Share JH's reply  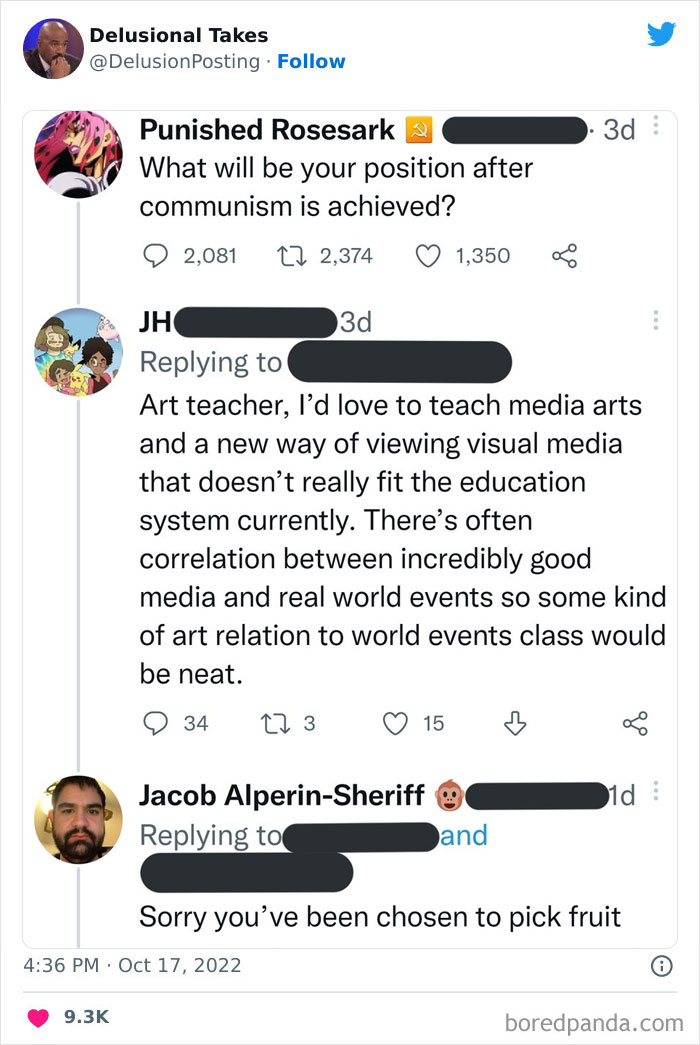coord(635,723)
